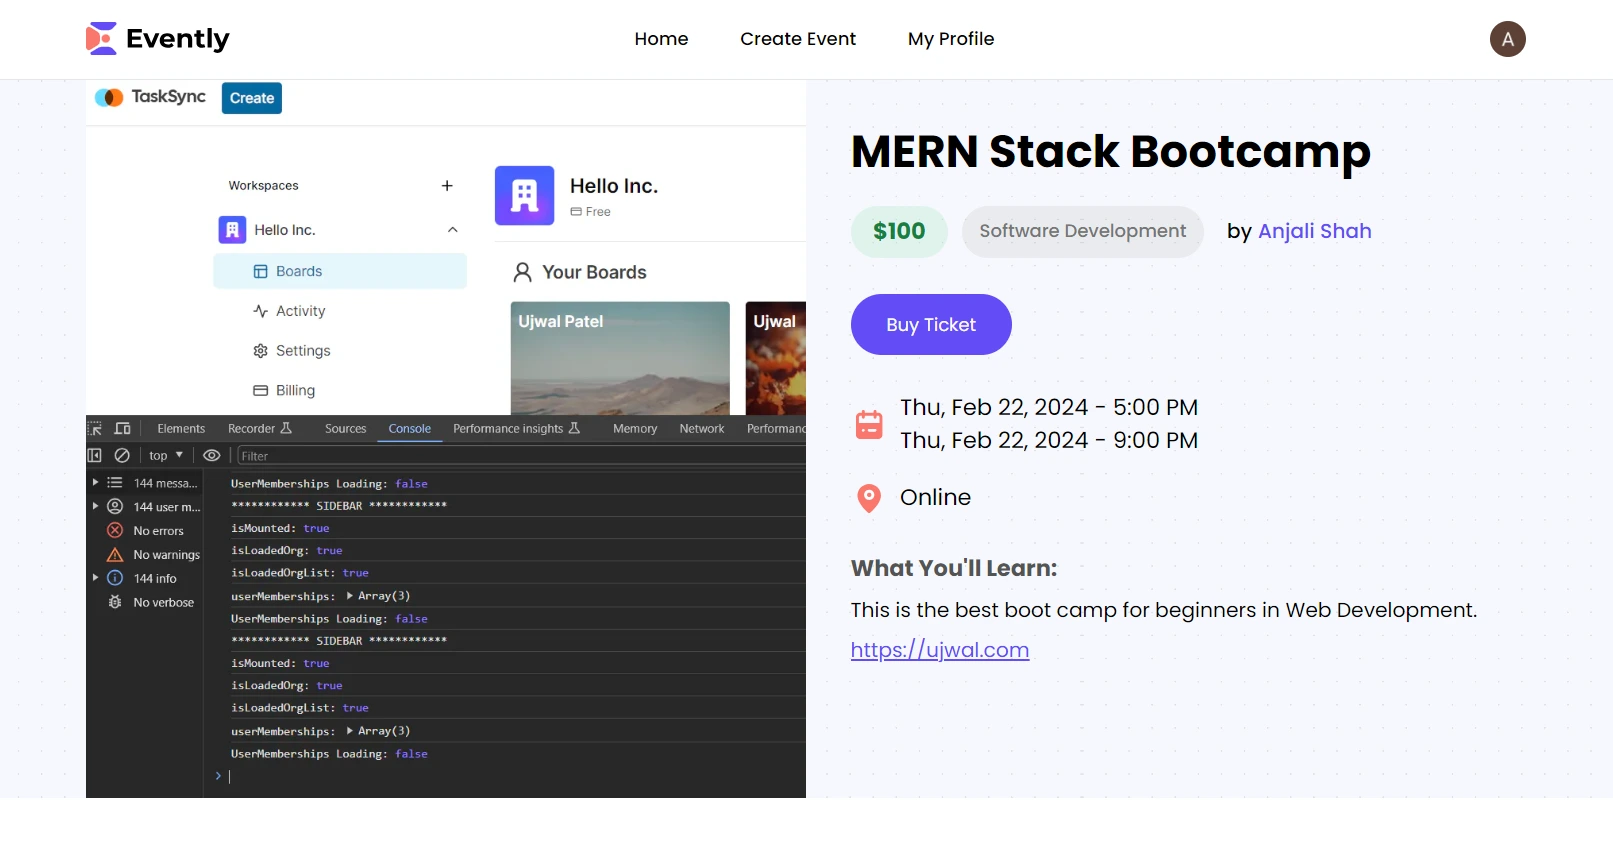This screenshot has width=1613, height=852.
Task: Expand the 144 messages group
Action: (x=96, y=483)
